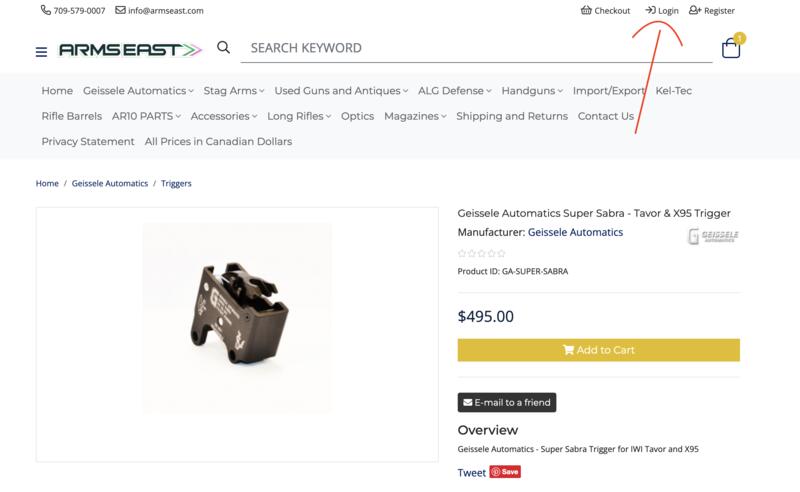Click the Geissele Automatics brand logo

(x=713, y=237)
